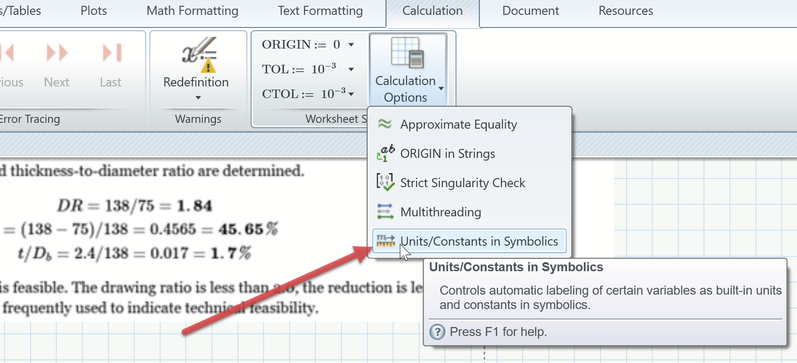797x363 pixels.
Task: Click the Units/Constants in Symbolics ruler icon
Action: coord(385,241)
